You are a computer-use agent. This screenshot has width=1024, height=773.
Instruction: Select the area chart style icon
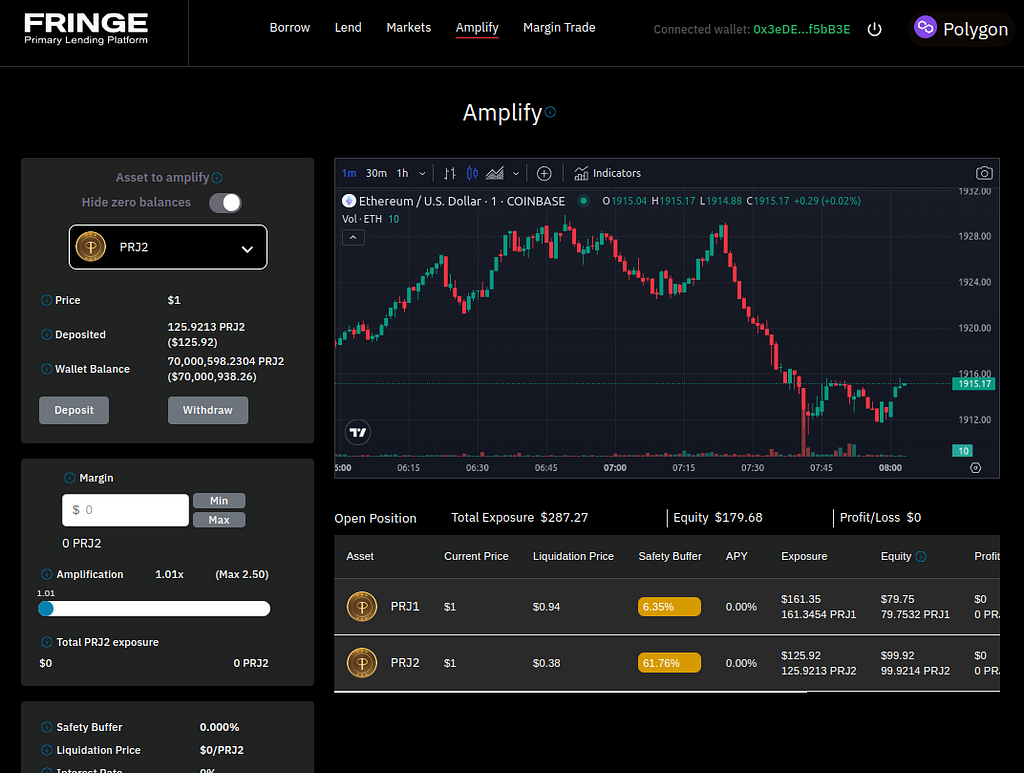[495, 173]
